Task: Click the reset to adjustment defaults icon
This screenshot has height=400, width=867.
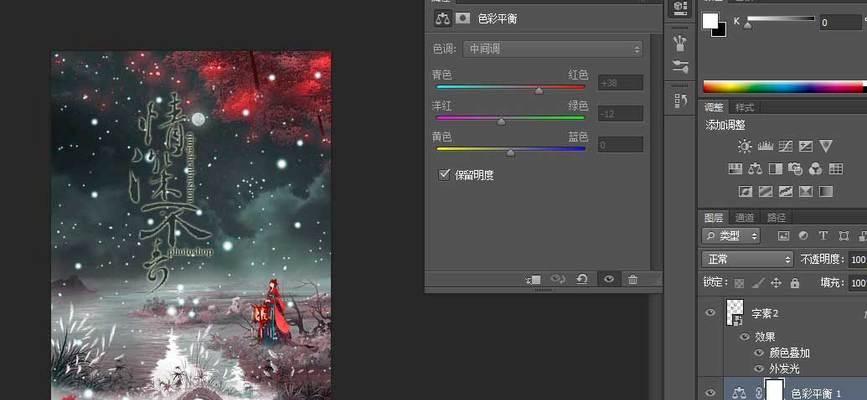Action: (x=582, y=279)
